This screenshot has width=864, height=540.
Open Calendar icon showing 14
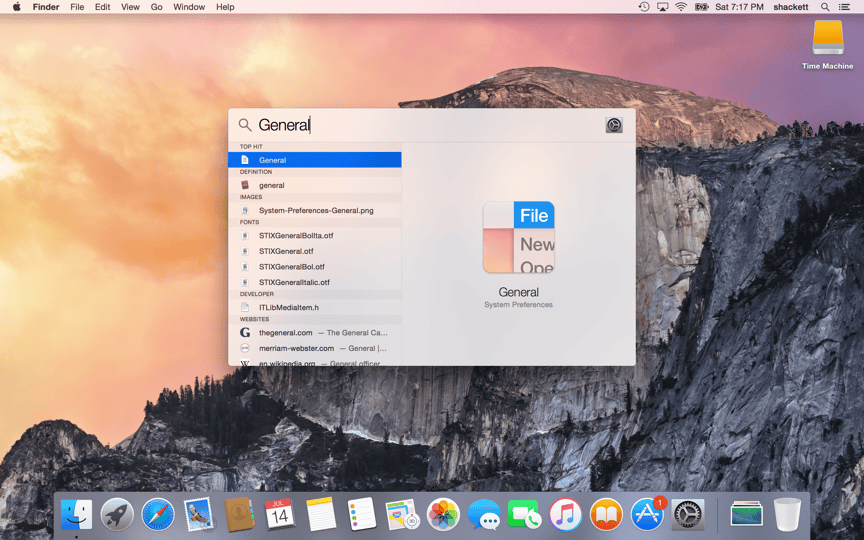click(280, 515)
